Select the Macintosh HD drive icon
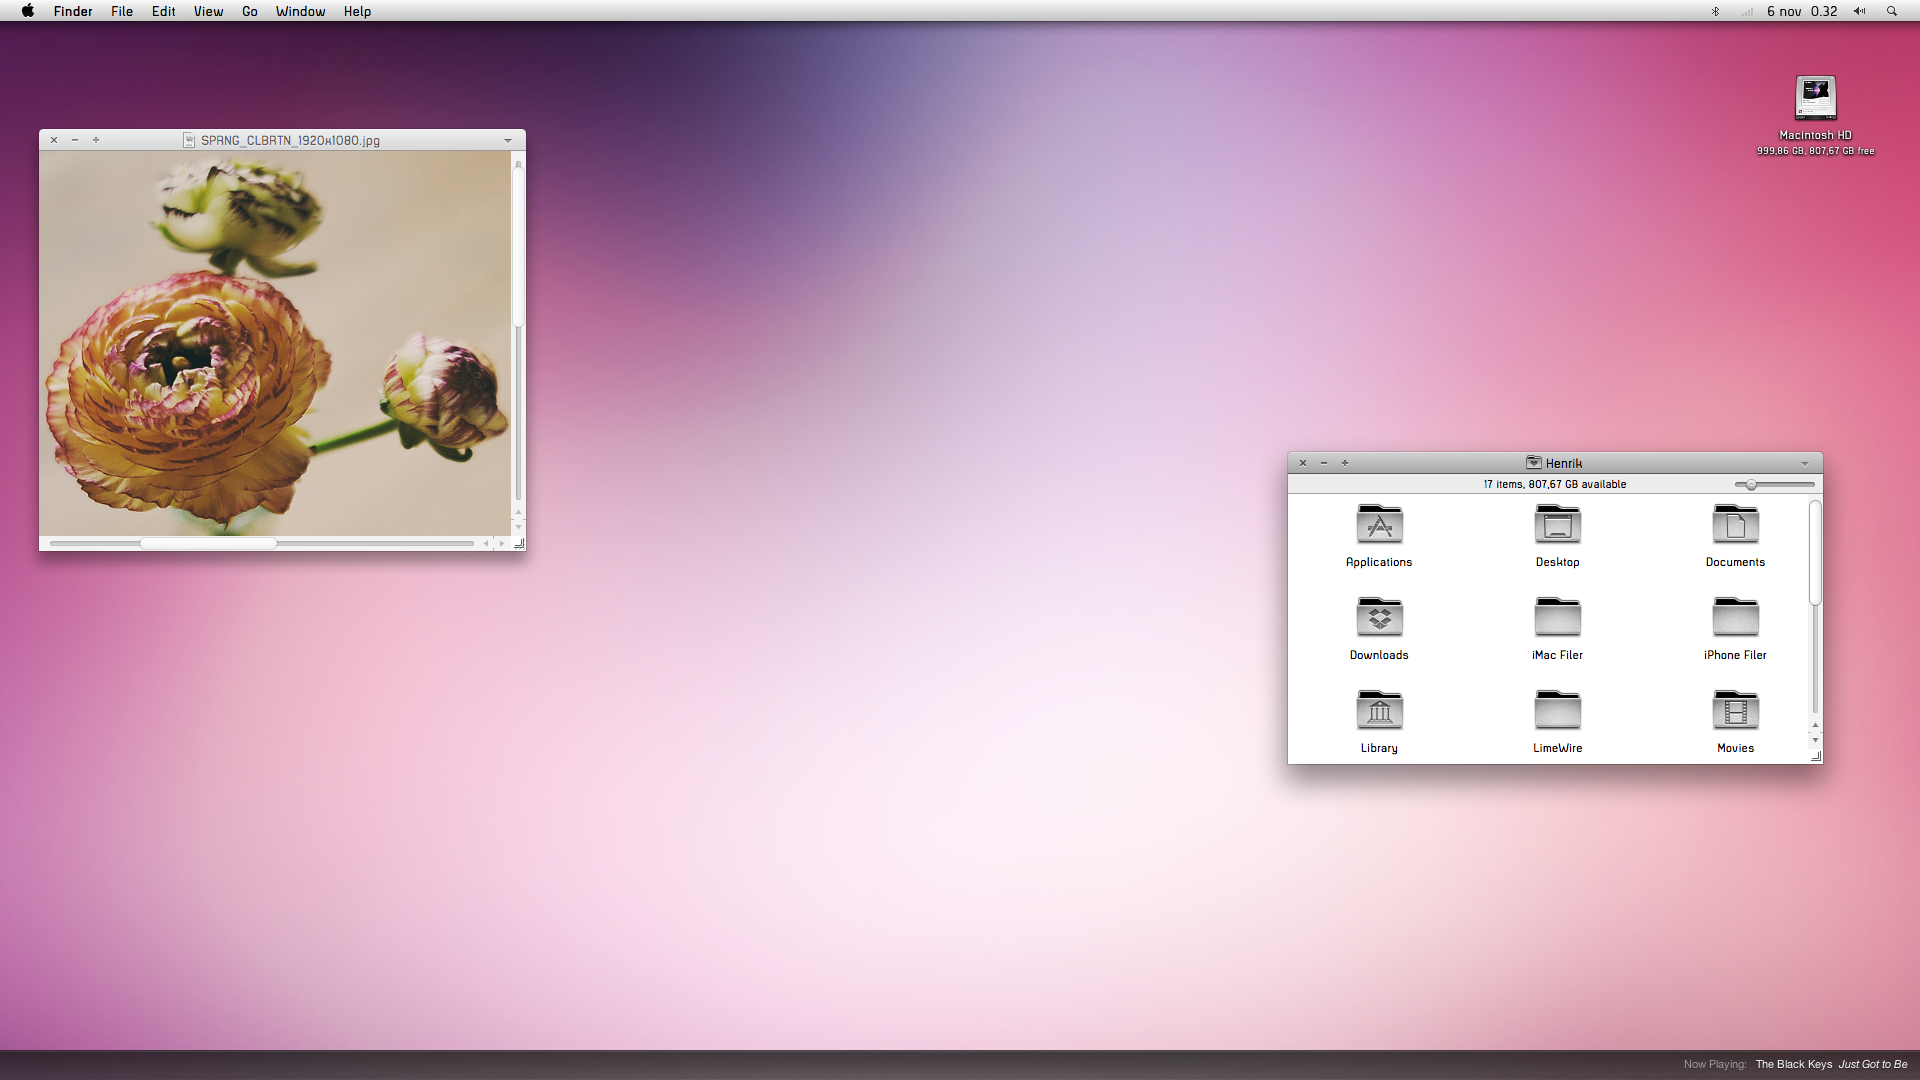Screen dimensions: 1920x1080 click(1815, 99)
